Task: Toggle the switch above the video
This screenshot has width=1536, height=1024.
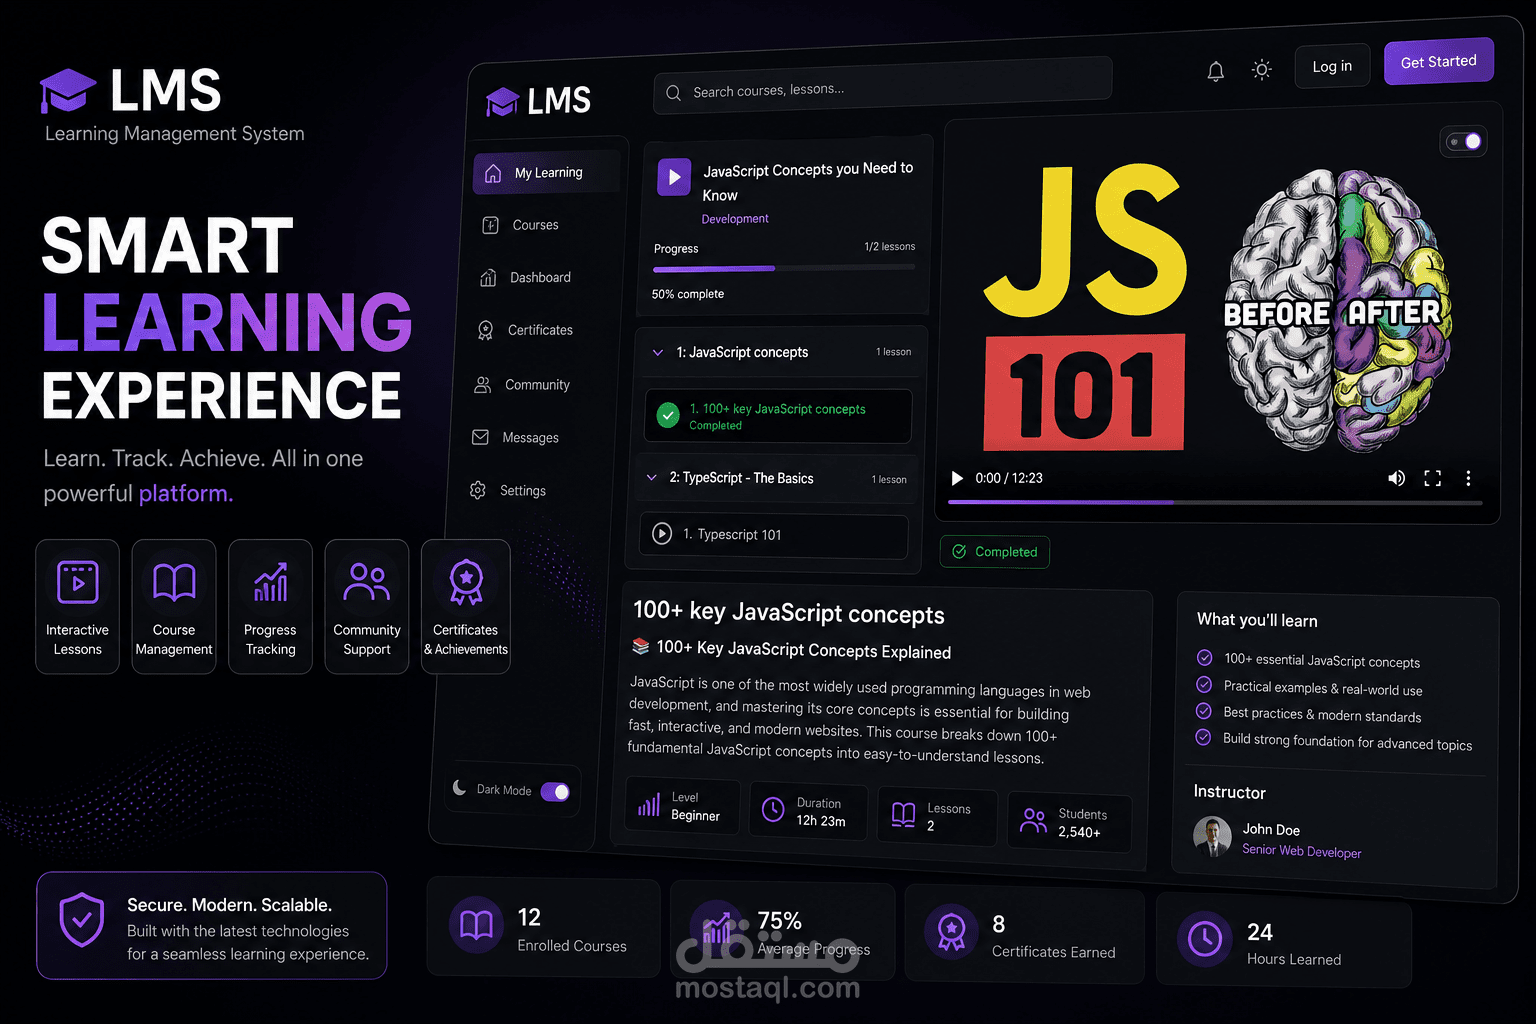Action: tap(1464, 141)
